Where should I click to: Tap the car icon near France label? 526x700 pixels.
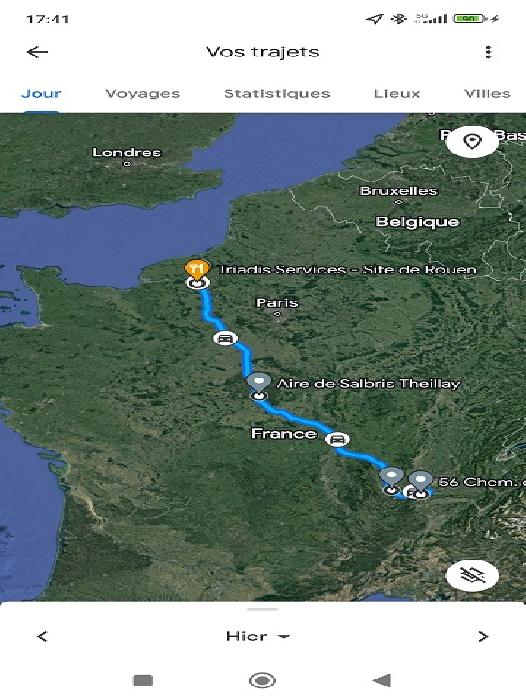pyautogui.click(x=337, y=439)
